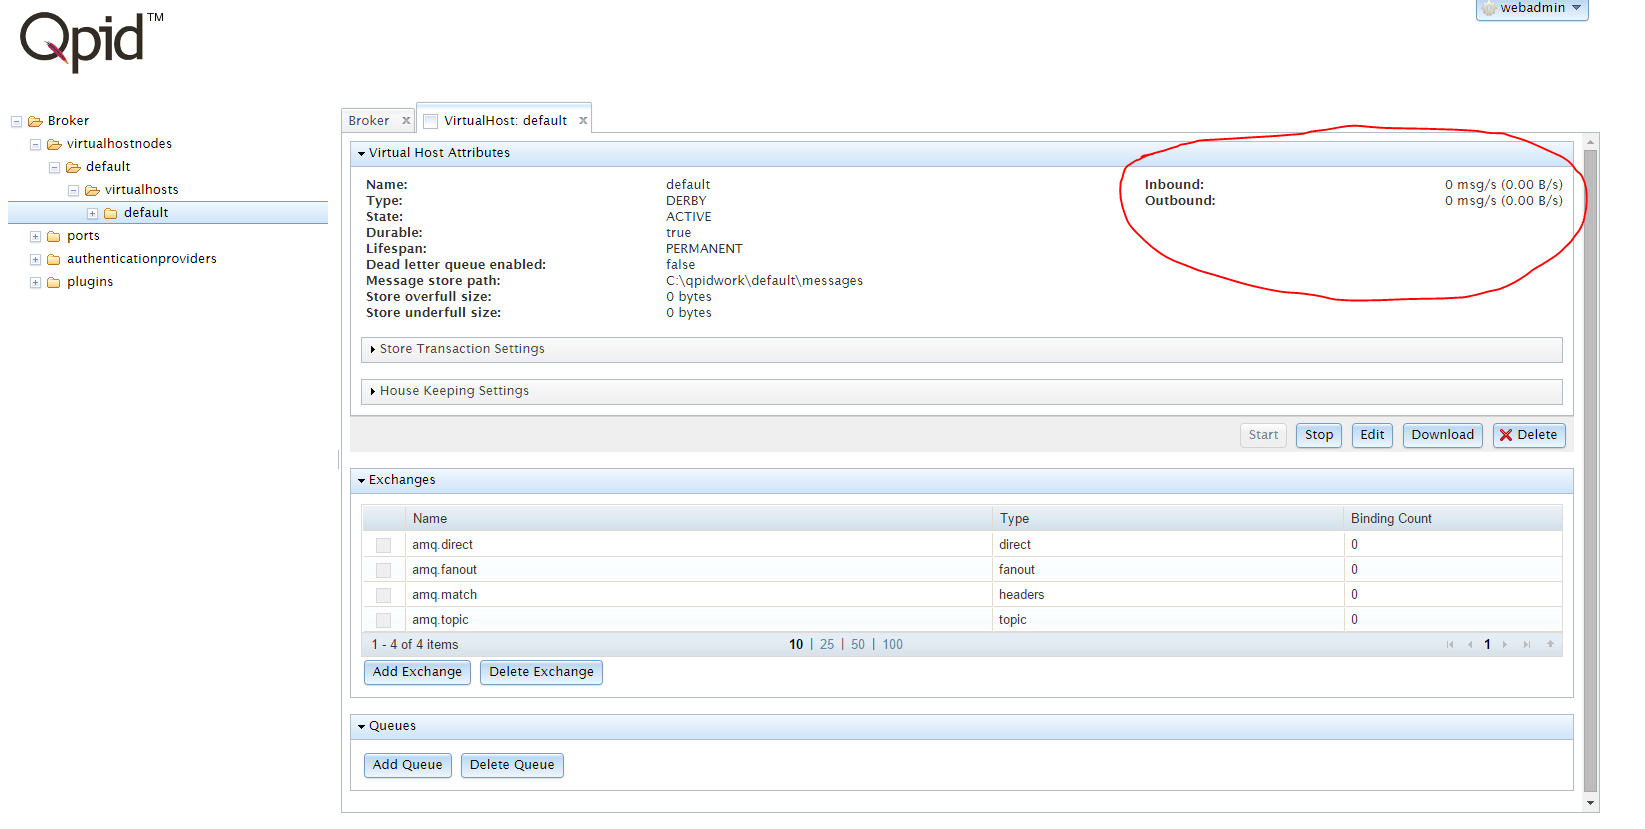Go to previous page of exchanges
Image resolution: width=1645 pixels, height=829 pixels.
click(1470, 645)
